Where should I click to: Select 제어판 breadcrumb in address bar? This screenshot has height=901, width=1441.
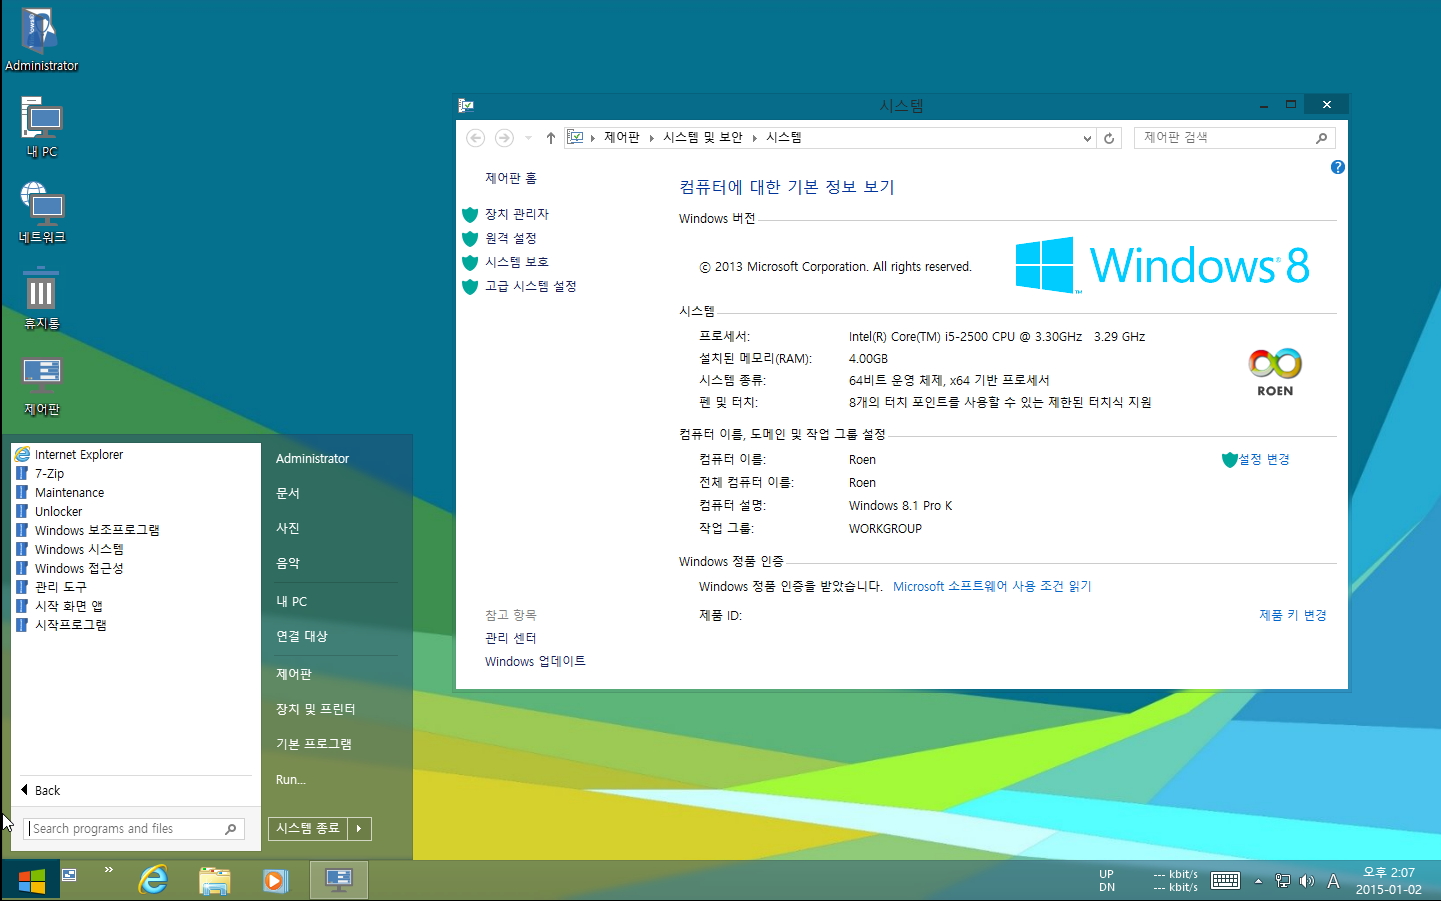[x=621, y=138]
